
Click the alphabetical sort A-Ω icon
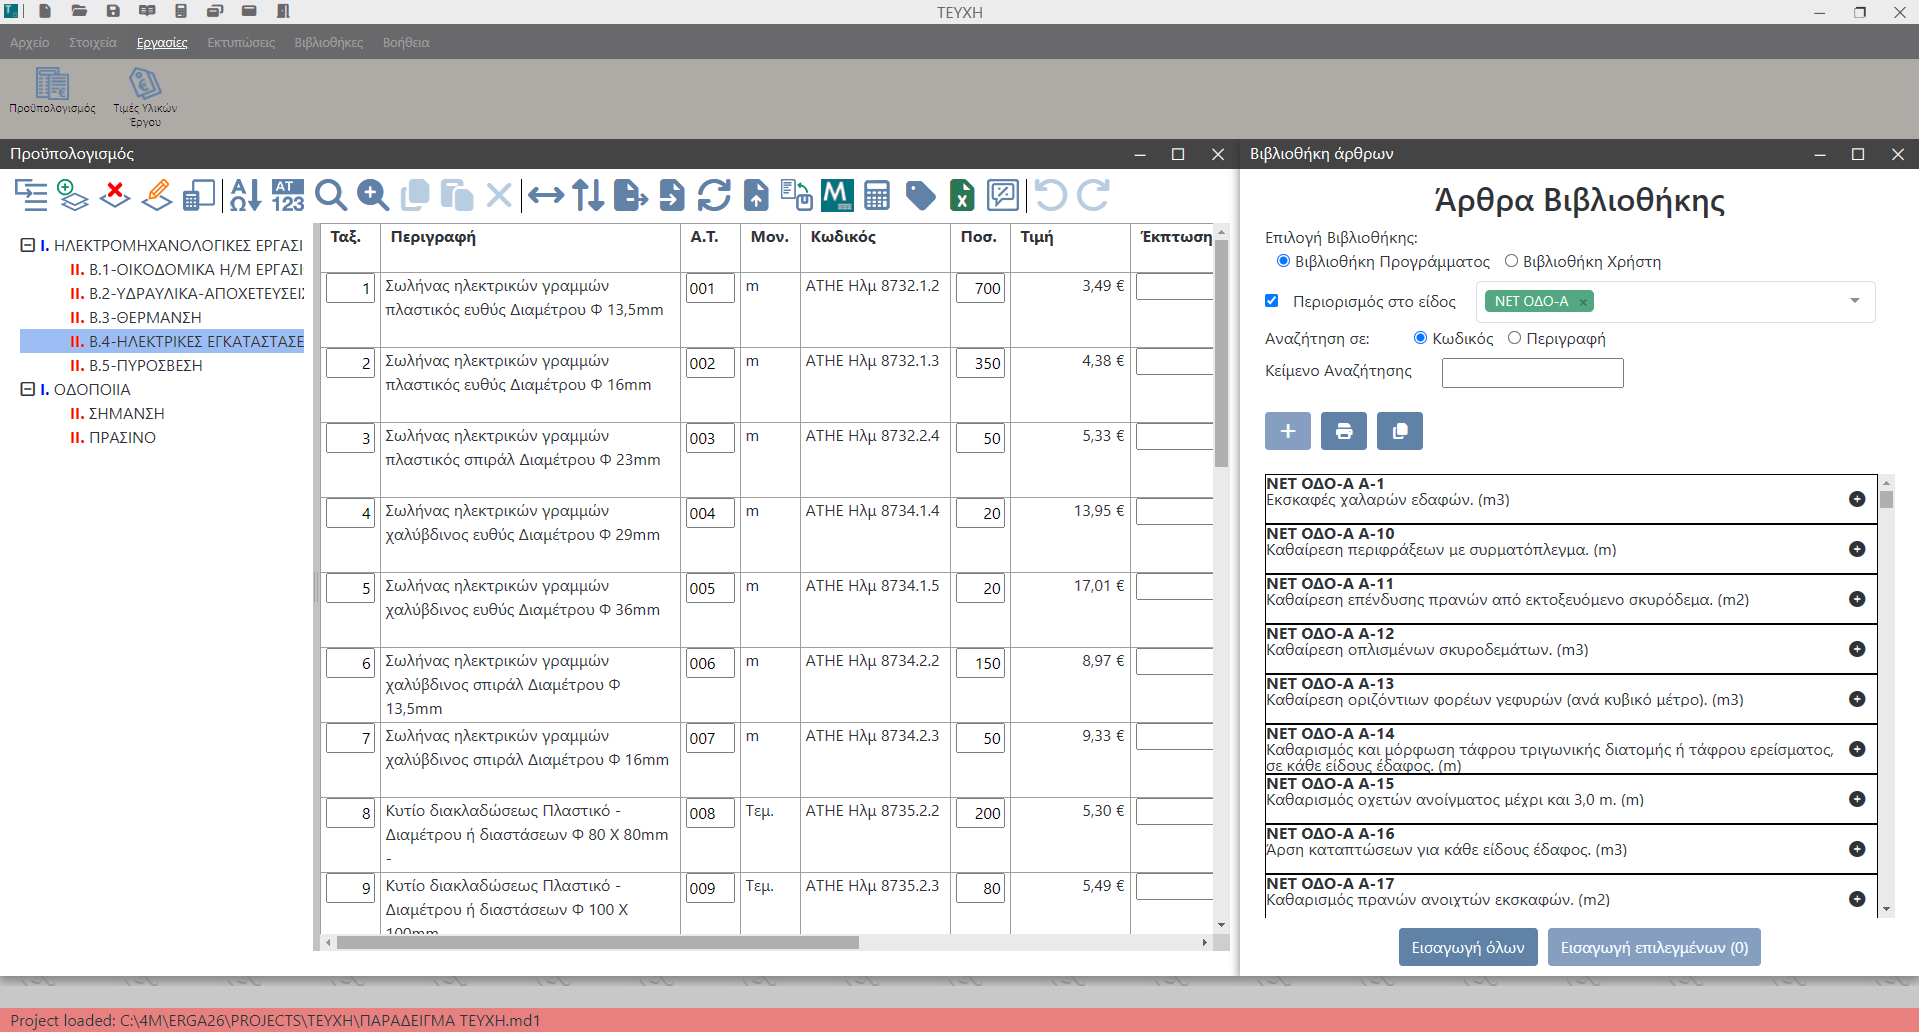pos(245,195)
